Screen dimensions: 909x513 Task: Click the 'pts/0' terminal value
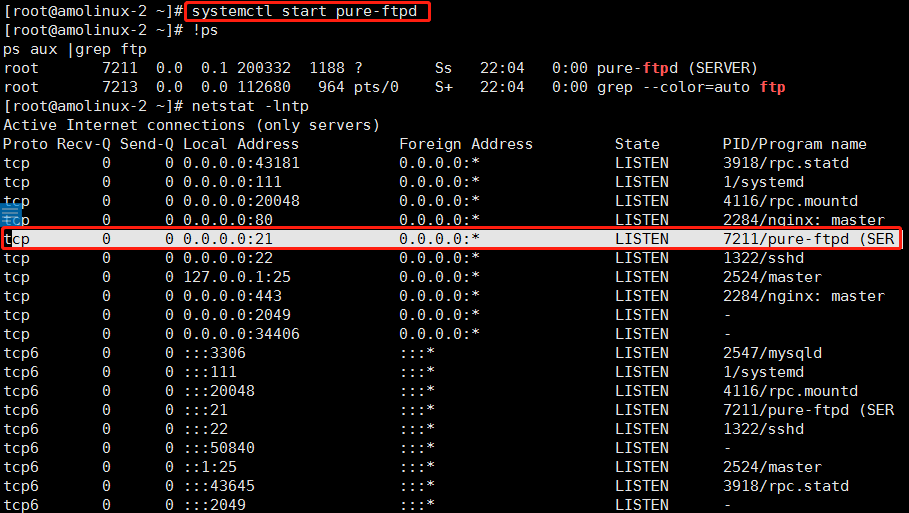[376, 88]
